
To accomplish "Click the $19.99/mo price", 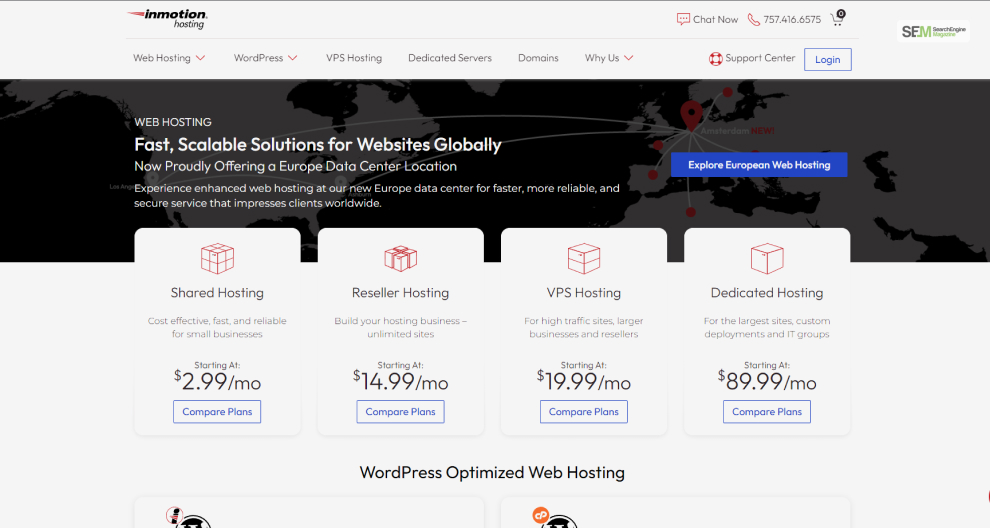I will tap(583, 381).
